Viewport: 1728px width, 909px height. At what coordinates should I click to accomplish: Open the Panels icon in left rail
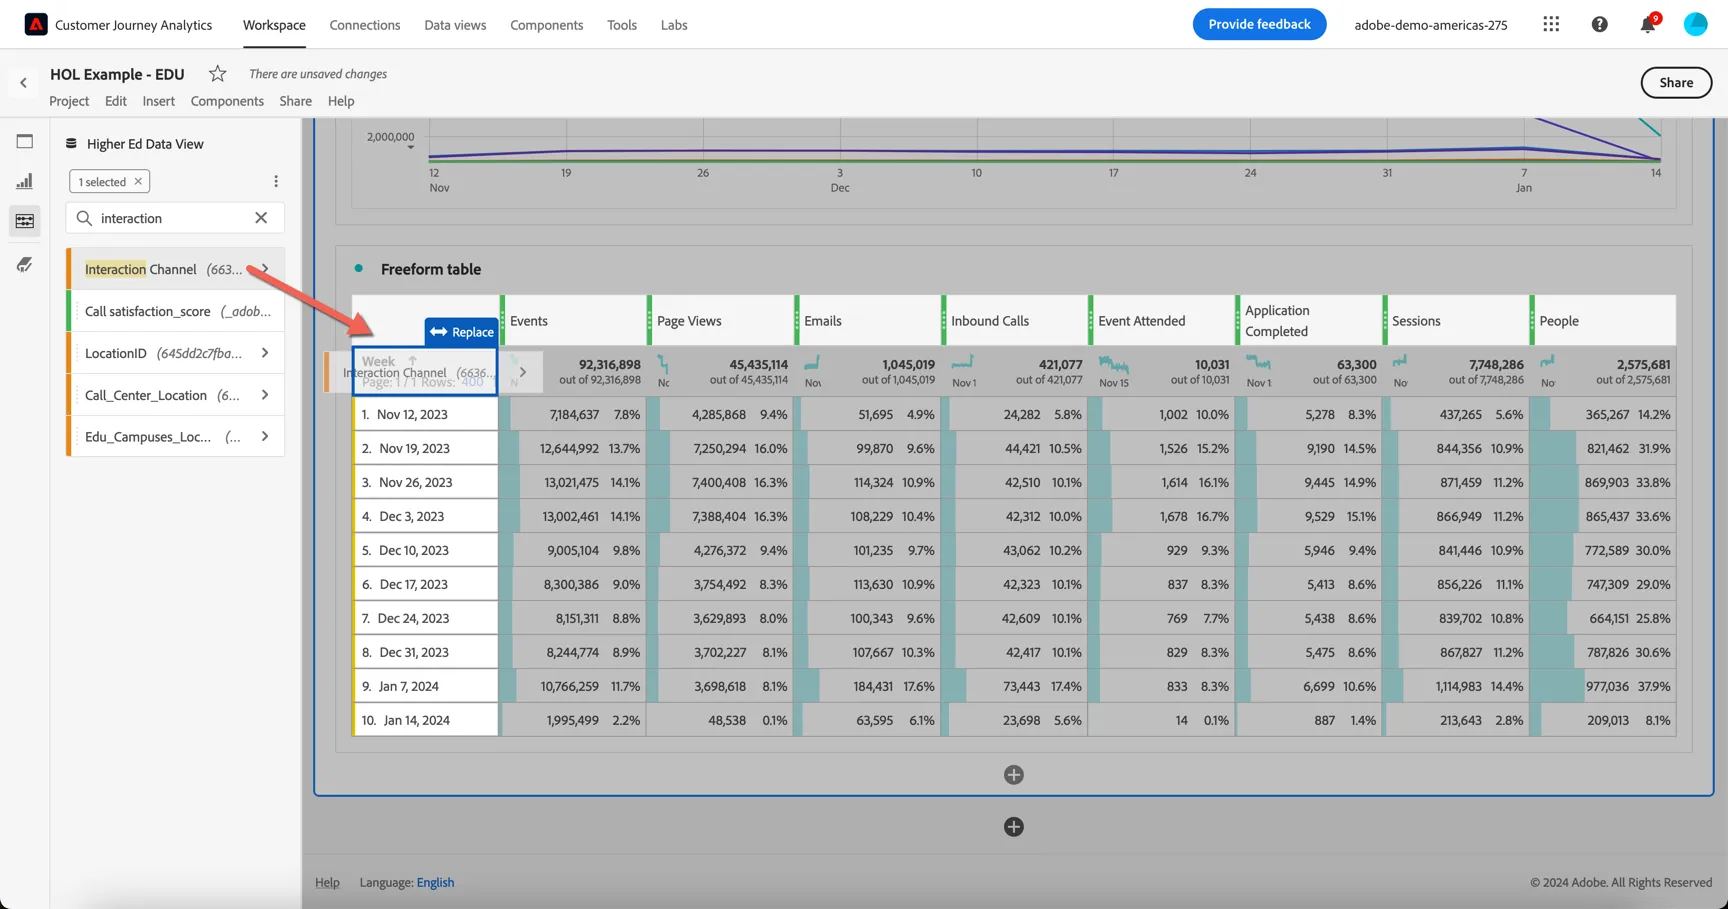click(x=25, y=142)
